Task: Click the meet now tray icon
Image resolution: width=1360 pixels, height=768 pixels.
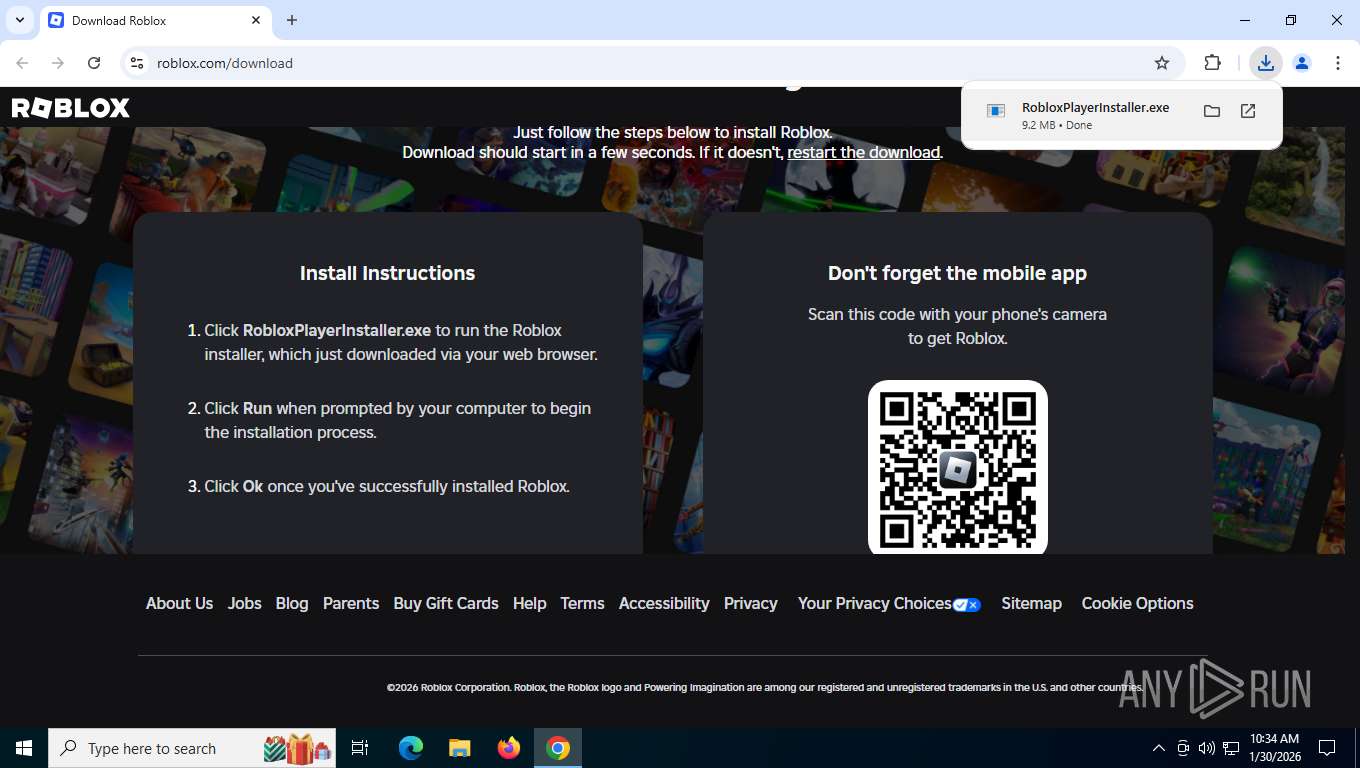Action: coord(1183,748)
